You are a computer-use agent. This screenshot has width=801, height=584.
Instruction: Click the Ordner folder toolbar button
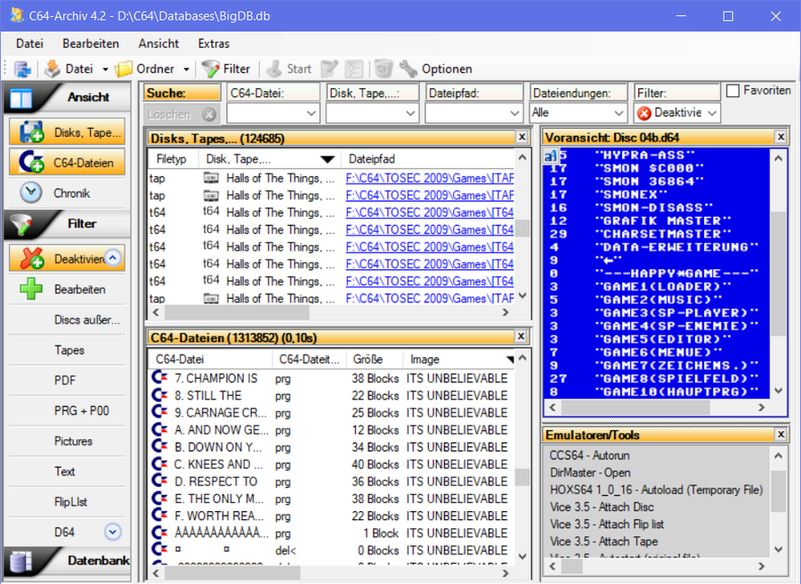click(x=144, y=69)
